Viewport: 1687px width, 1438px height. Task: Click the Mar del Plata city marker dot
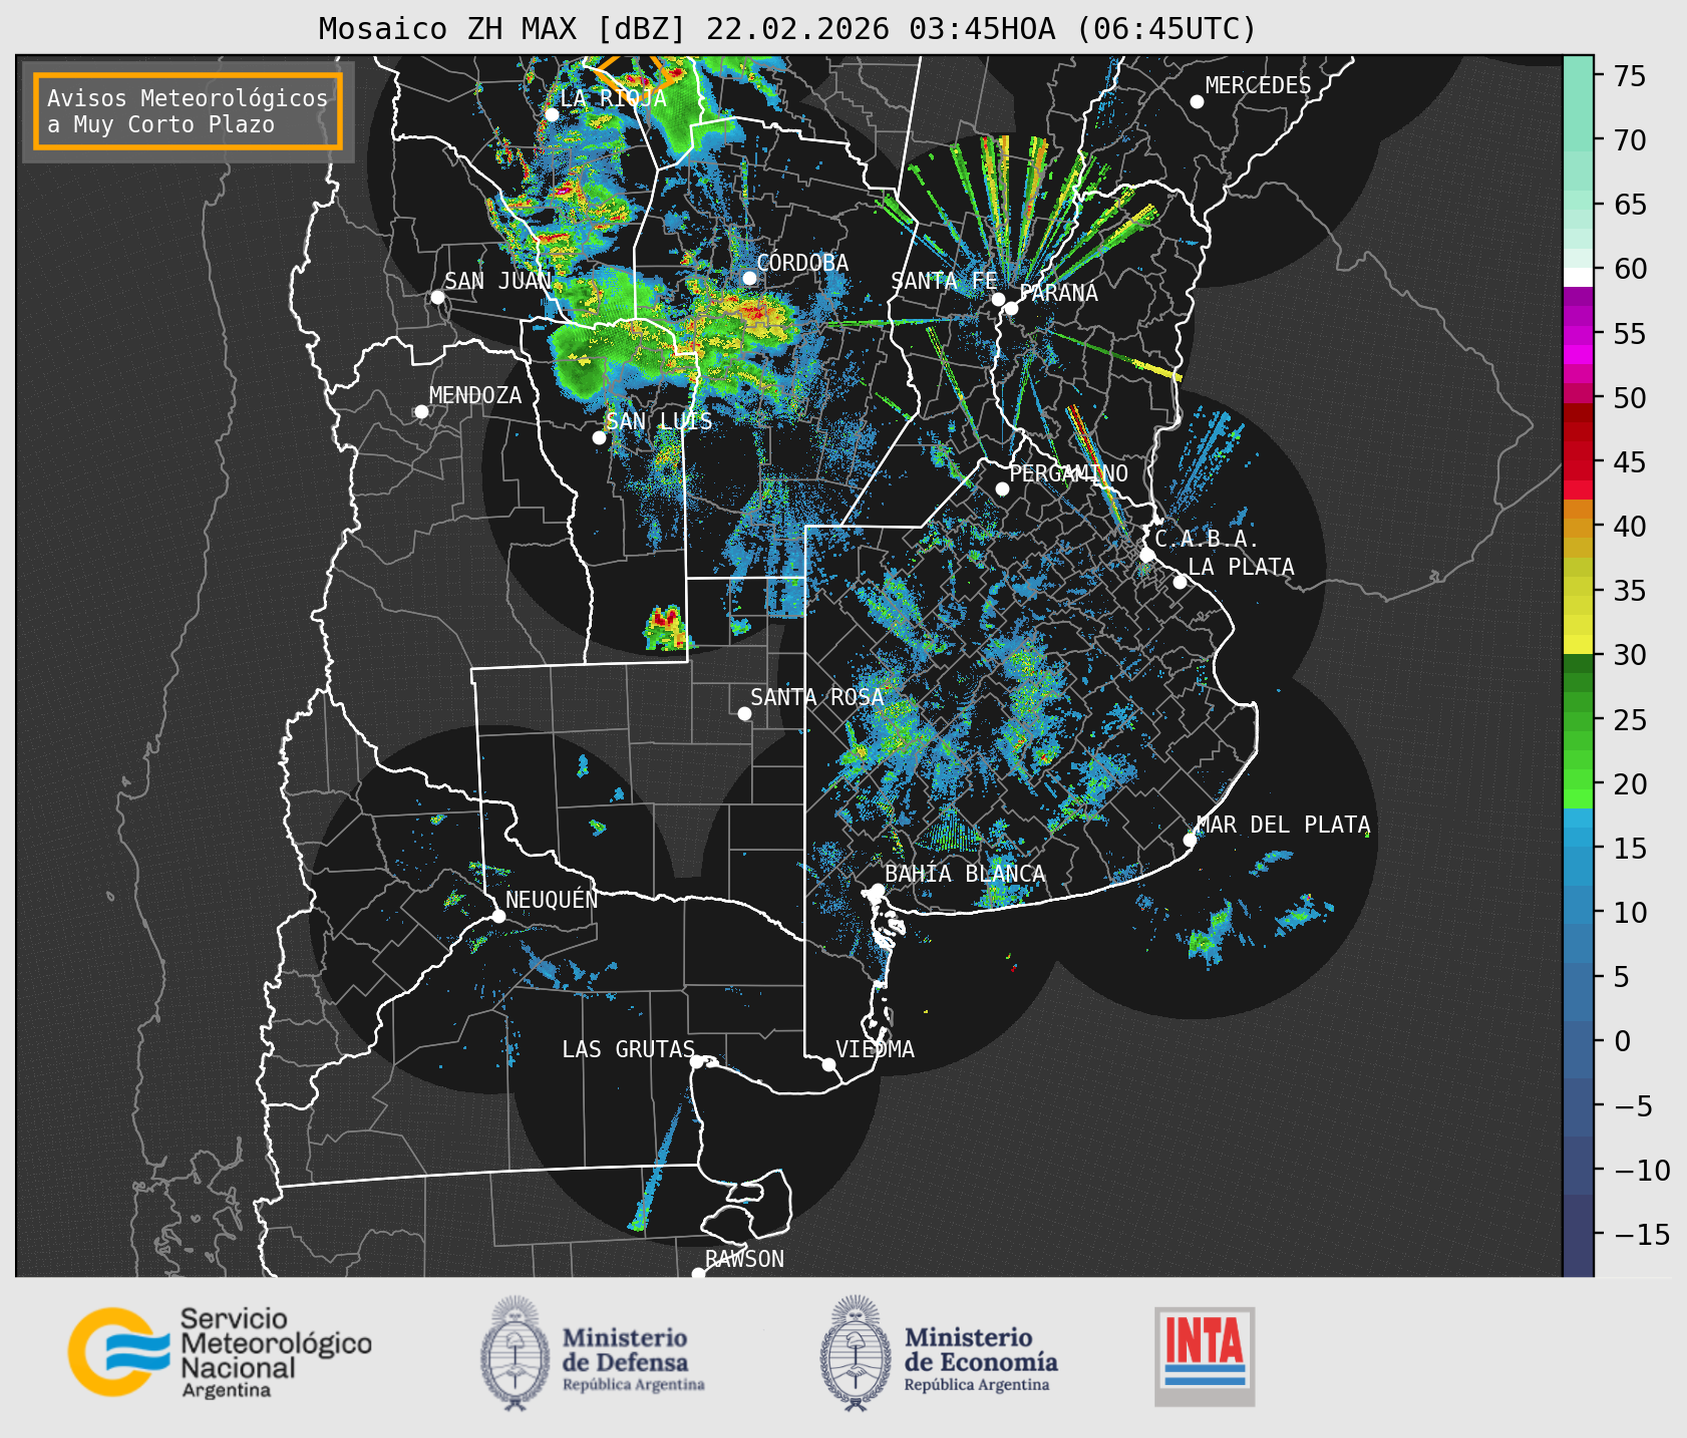click(x=1190, y=840)
